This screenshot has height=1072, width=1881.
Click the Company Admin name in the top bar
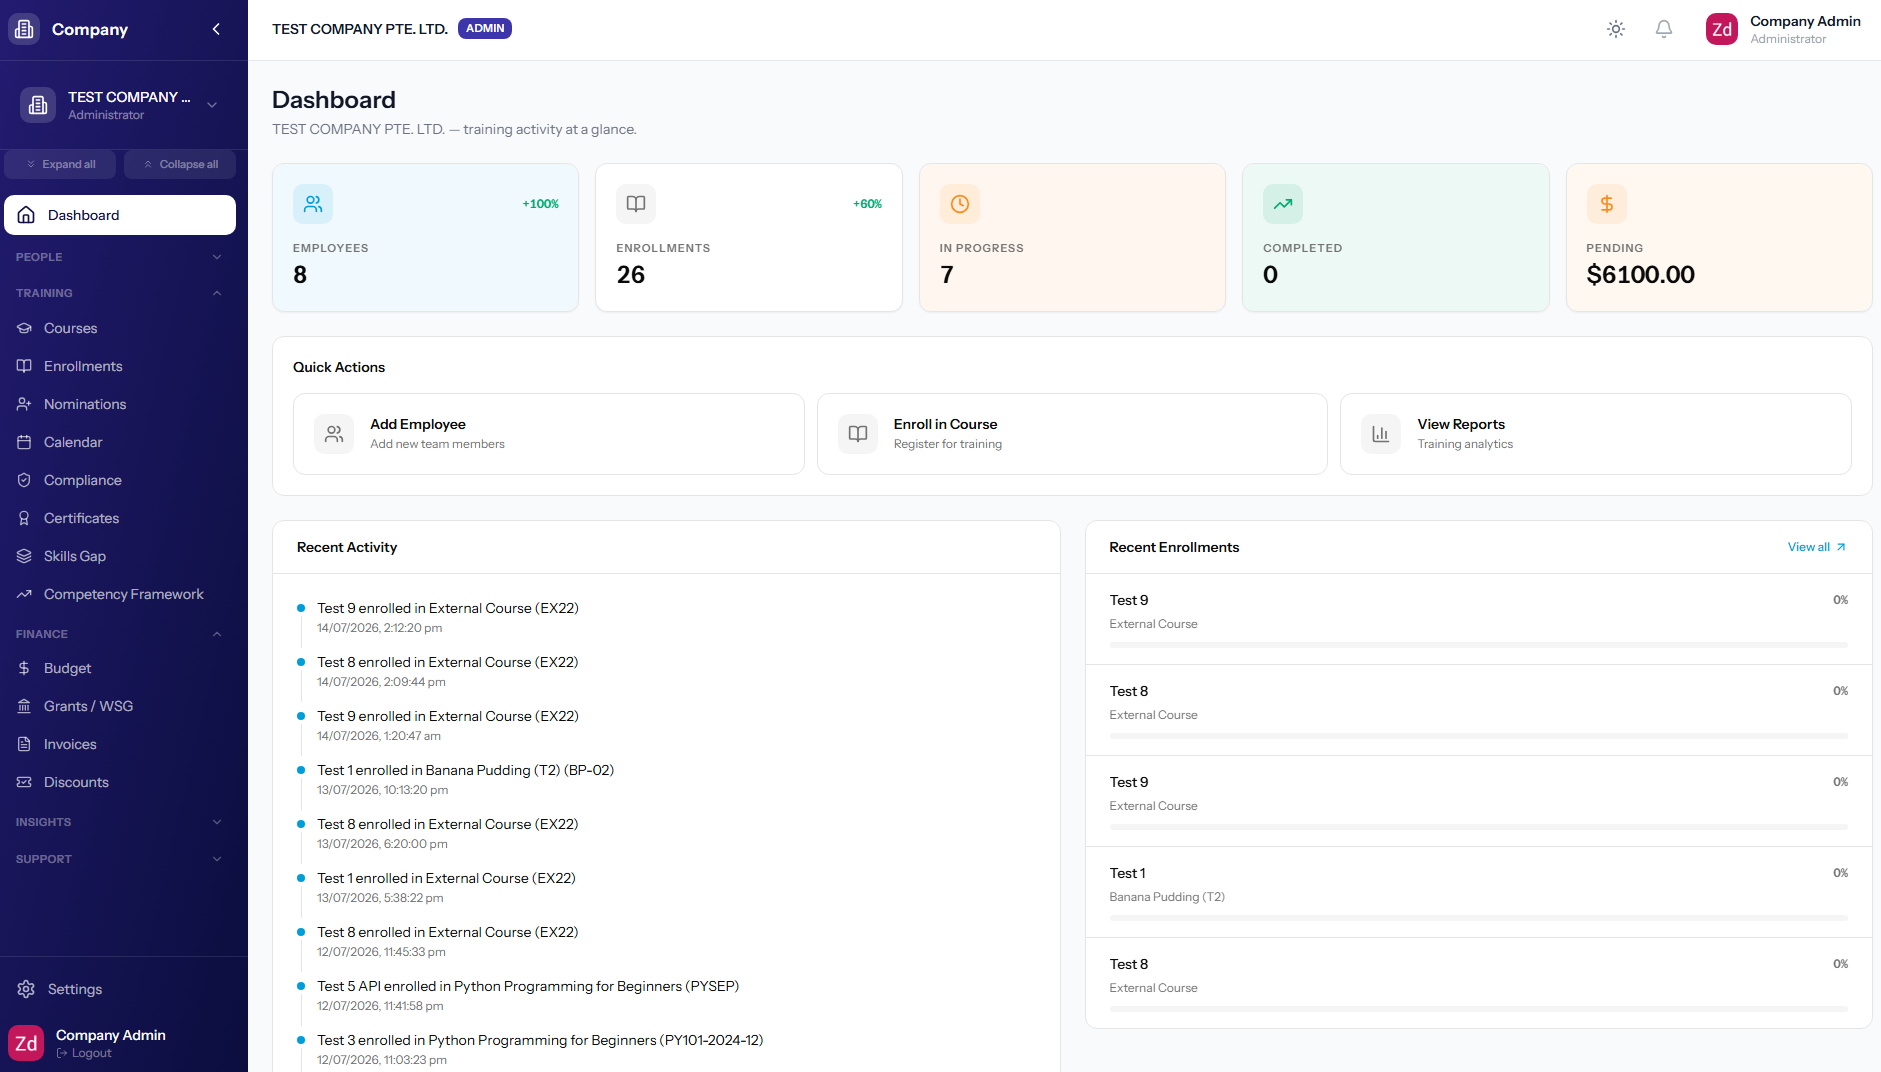pyautogui.click(x=1805, y=21)
